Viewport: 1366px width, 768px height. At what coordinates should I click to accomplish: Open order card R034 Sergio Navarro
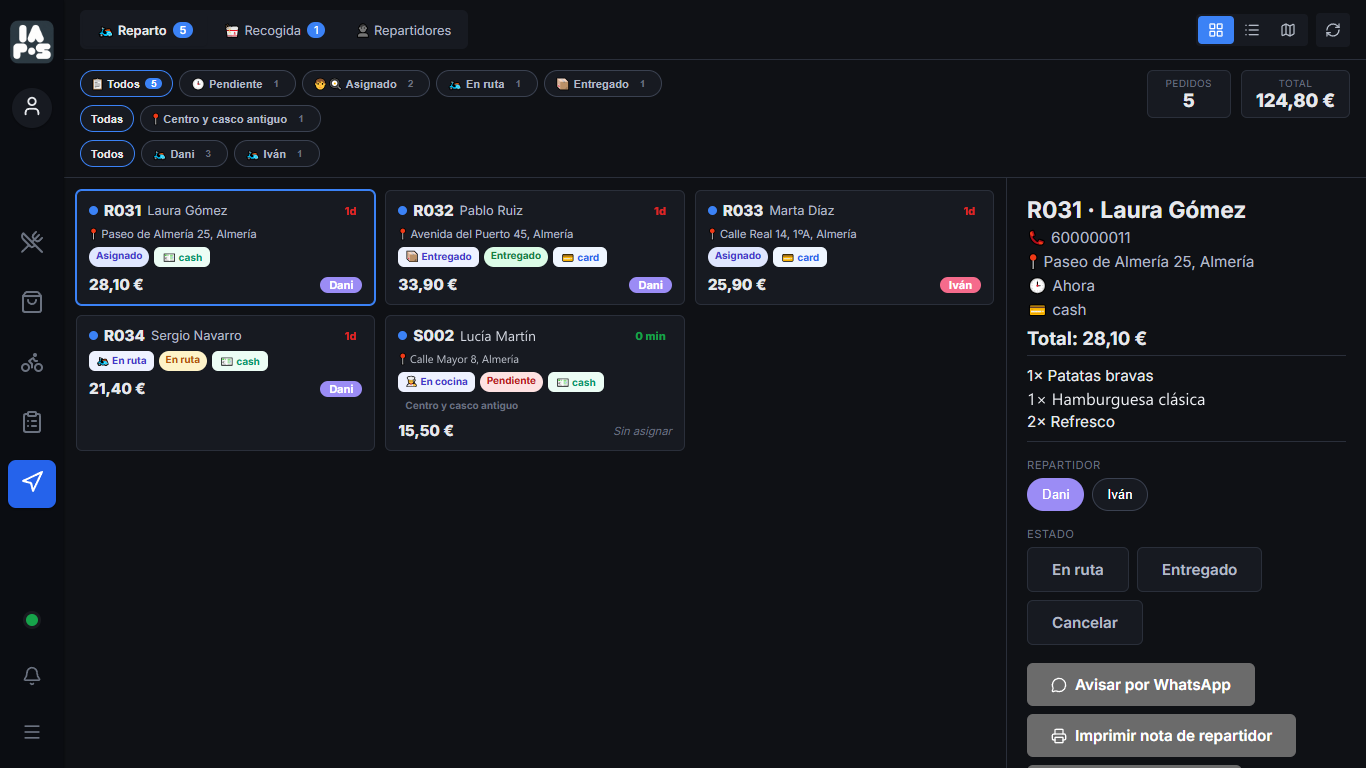pyautogui.click(x=226, y=383)
